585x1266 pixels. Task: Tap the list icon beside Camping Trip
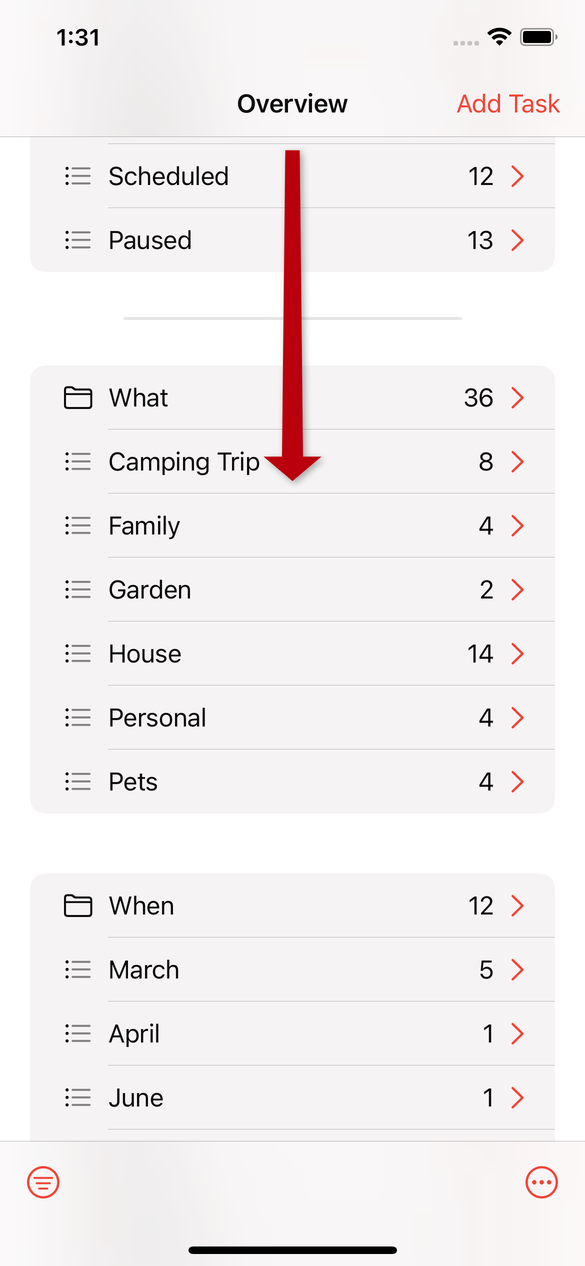78,462
